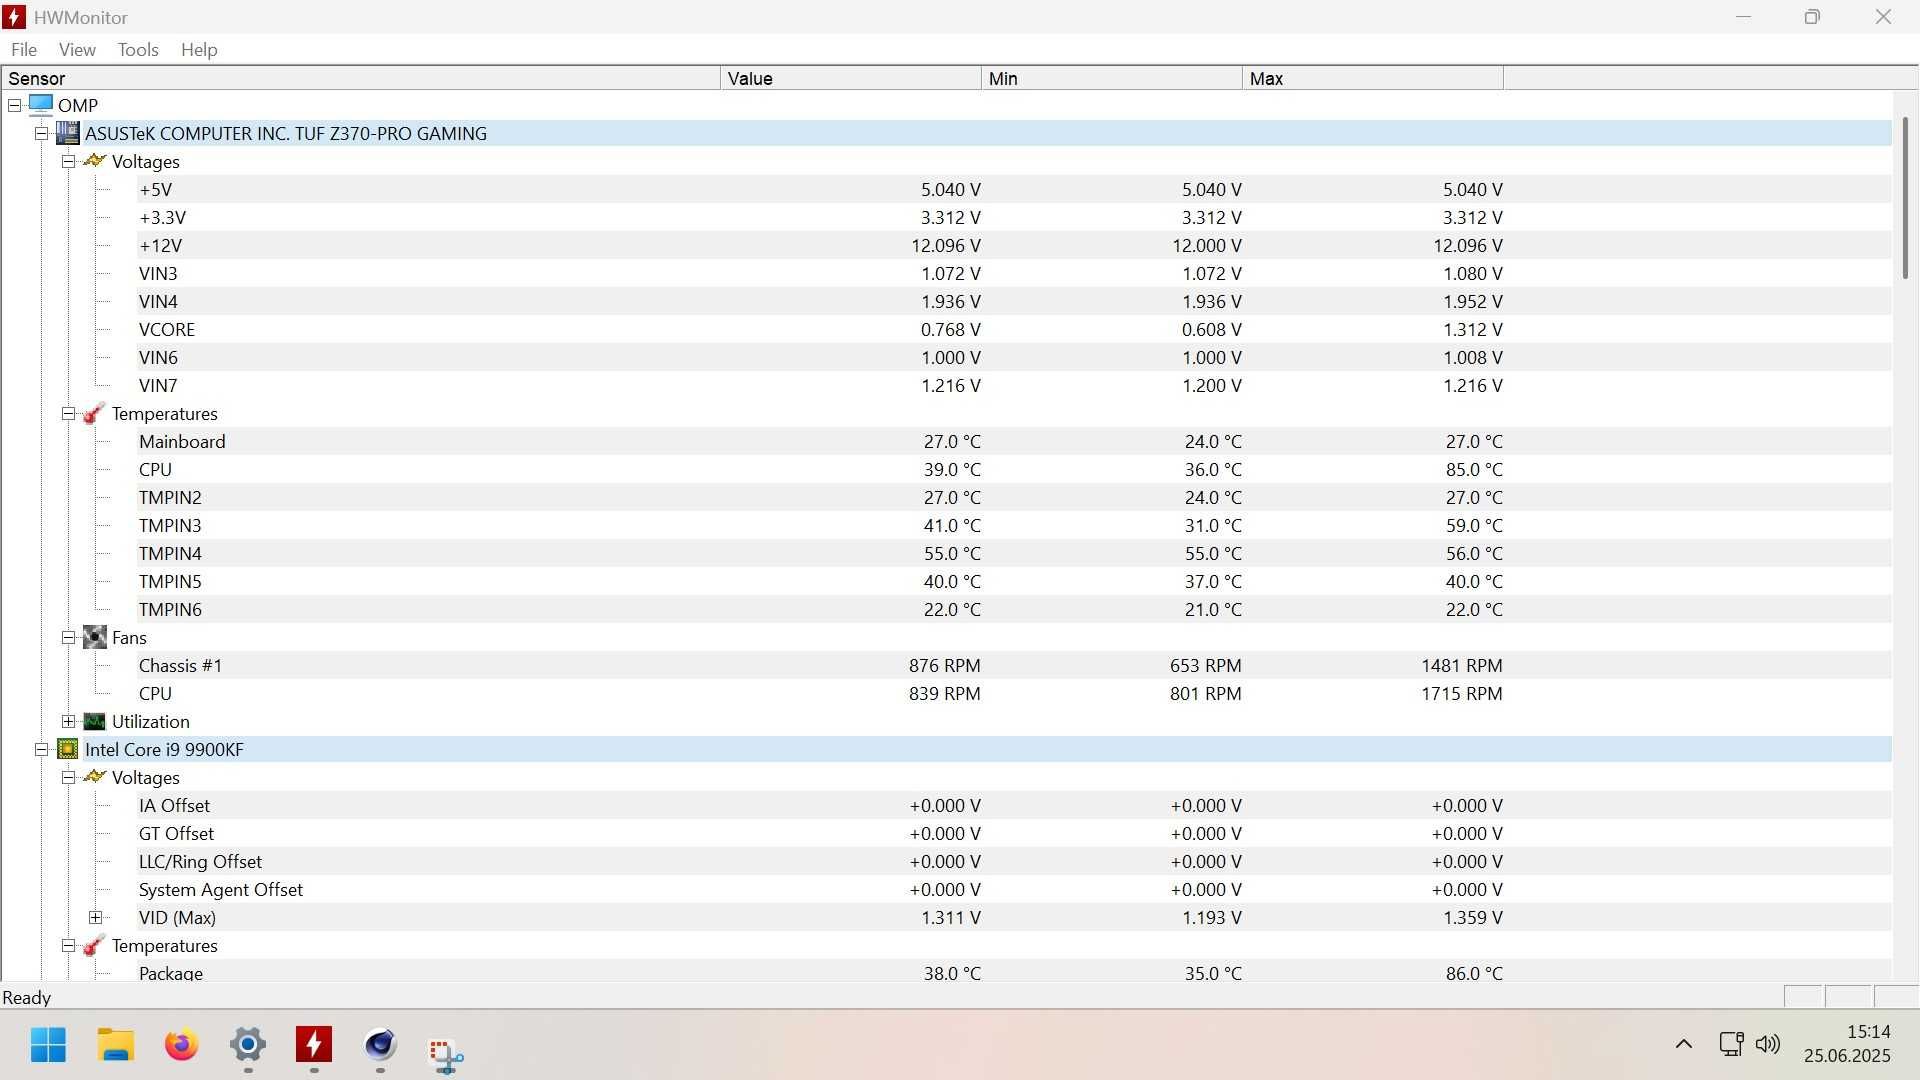Click the CPU Voltages lightning icon
The width and height of the screenshot is (1920, 1080).
tap(94, 777)
